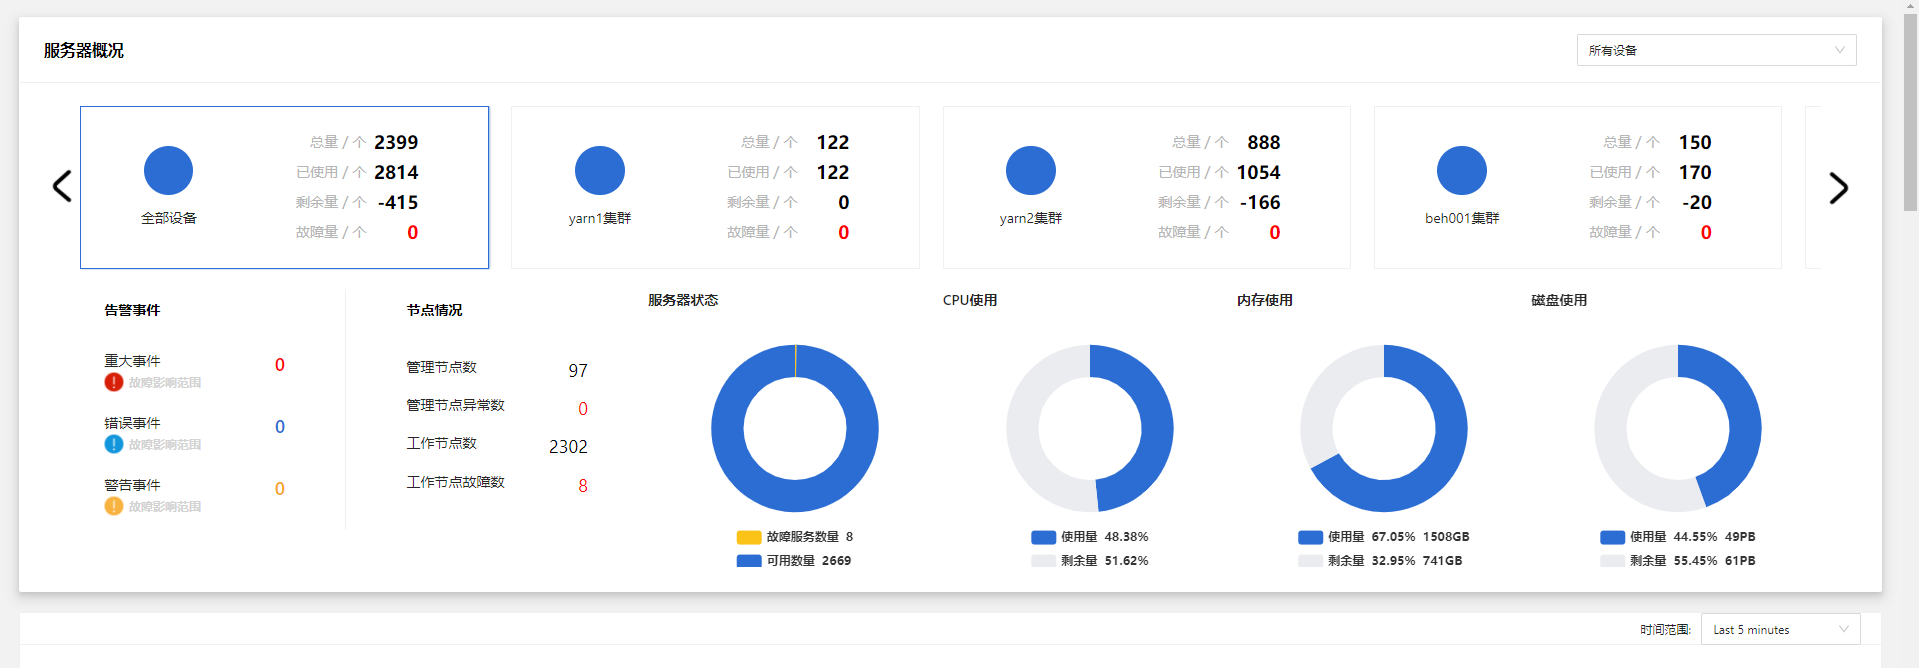Click the 重大事件 count 0
Screen dimensions: 1919x668
280,365
